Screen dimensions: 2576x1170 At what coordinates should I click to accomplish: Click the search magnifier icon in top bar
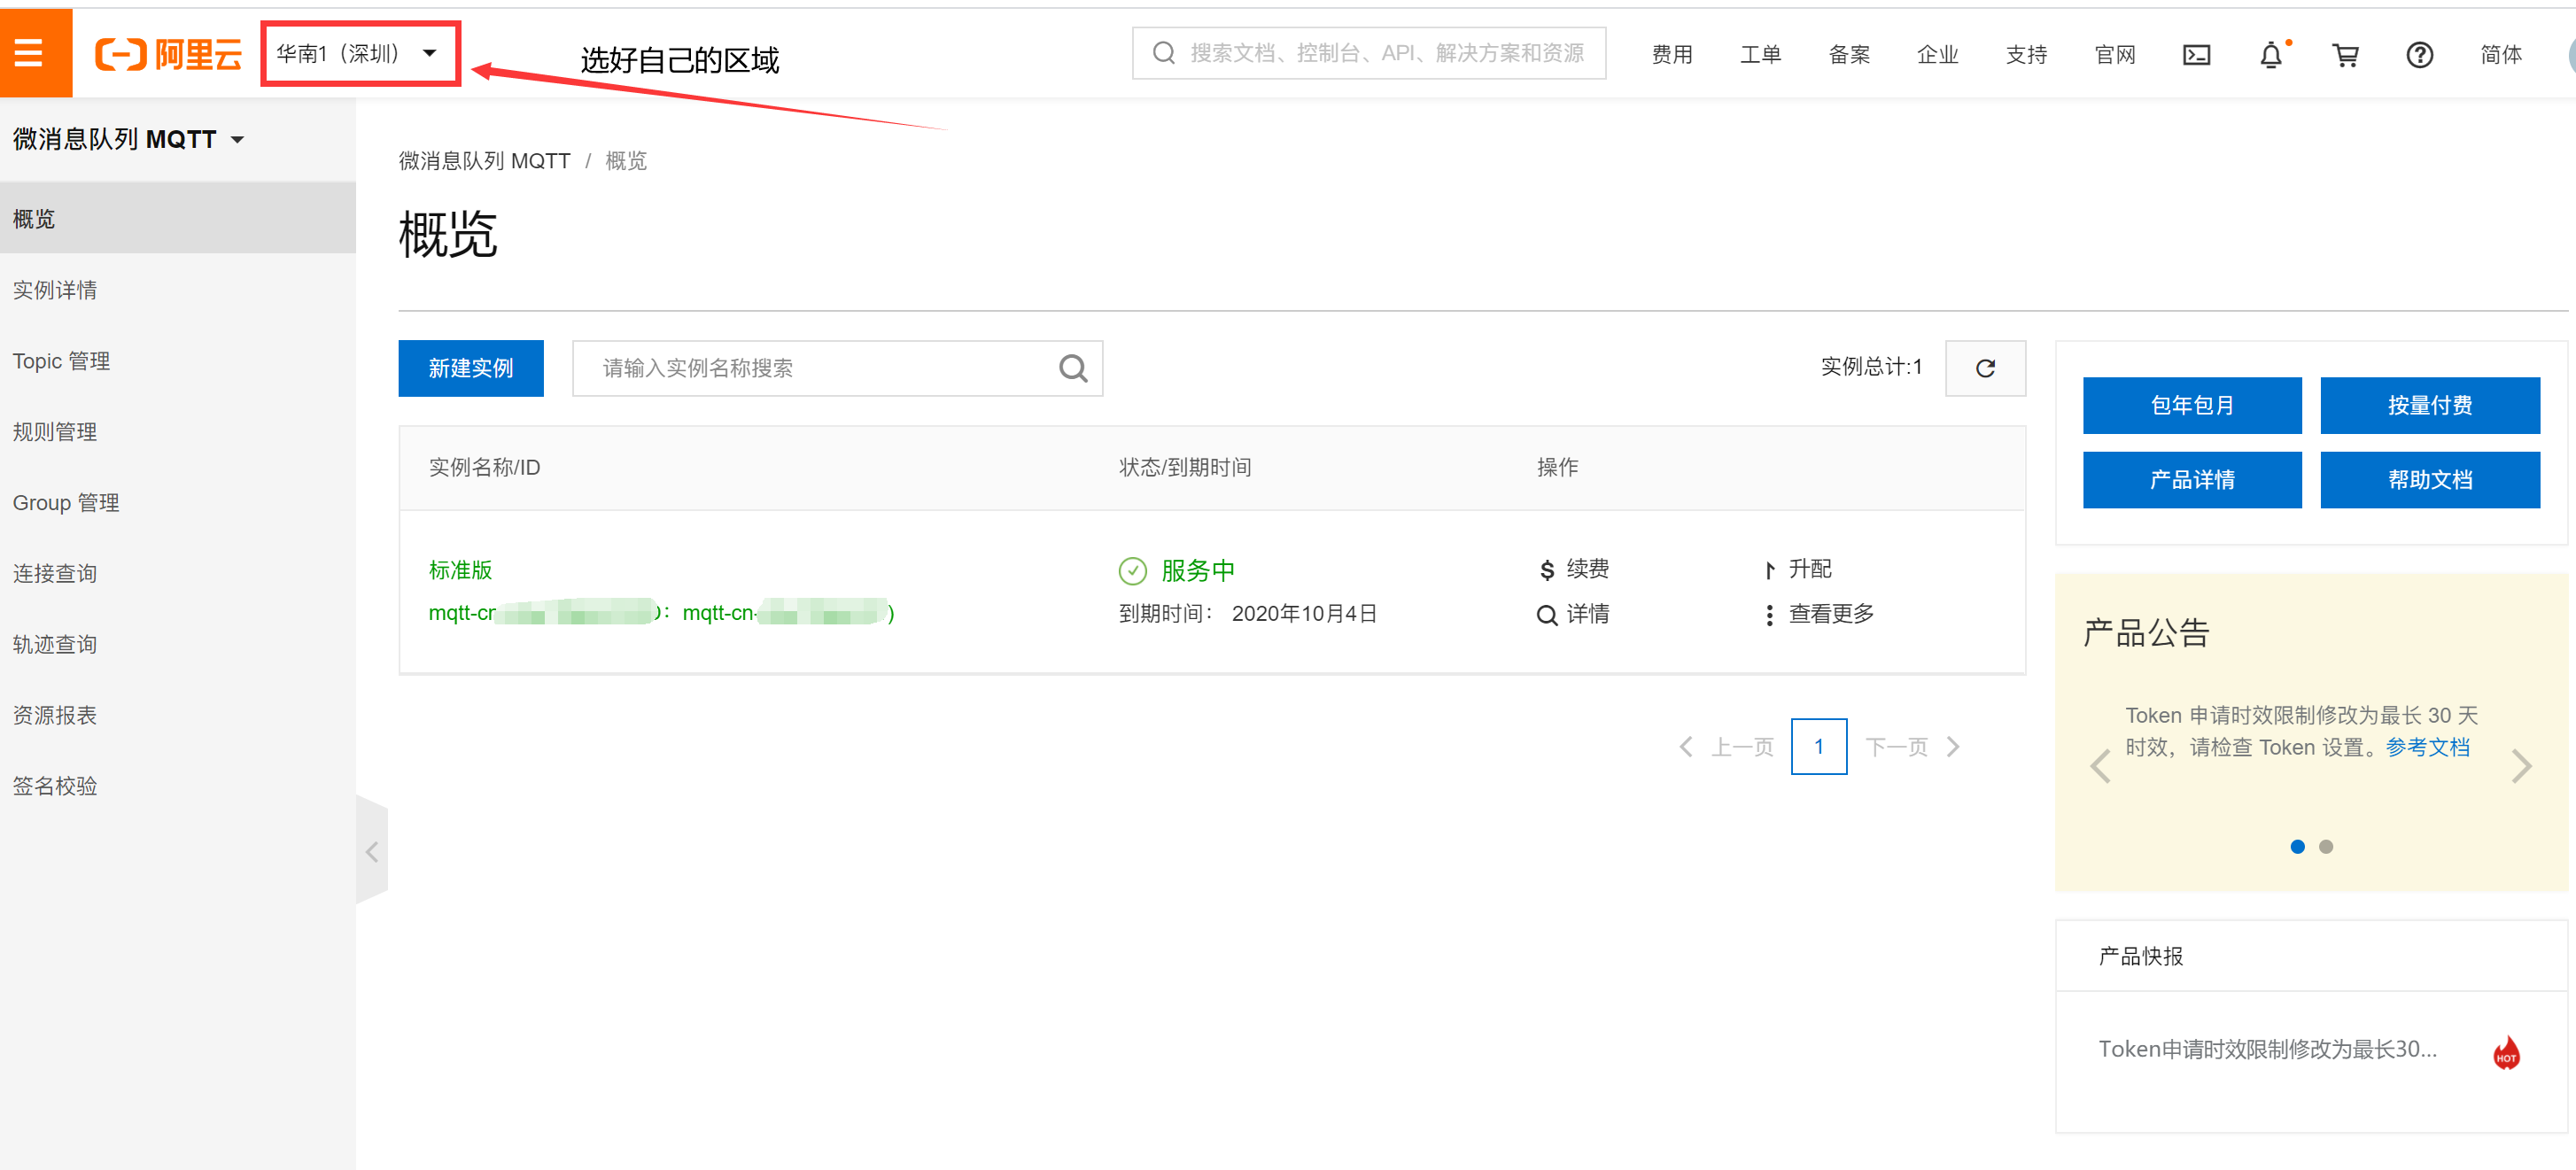1162,54
